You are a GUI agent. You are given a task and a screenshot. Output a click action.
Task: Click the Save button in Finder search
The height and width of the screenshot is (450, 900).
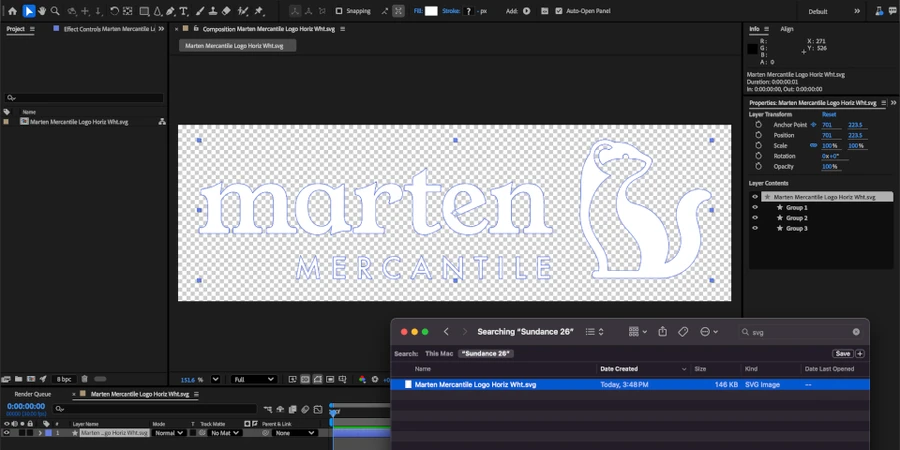coord(842,353)
